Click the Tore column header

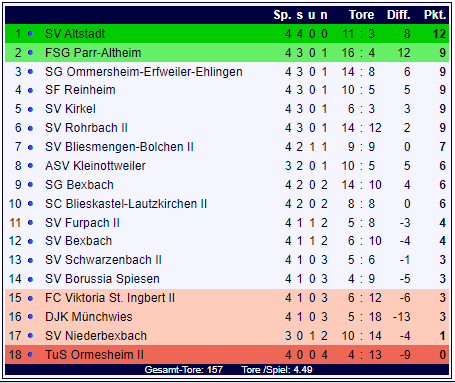361,15
